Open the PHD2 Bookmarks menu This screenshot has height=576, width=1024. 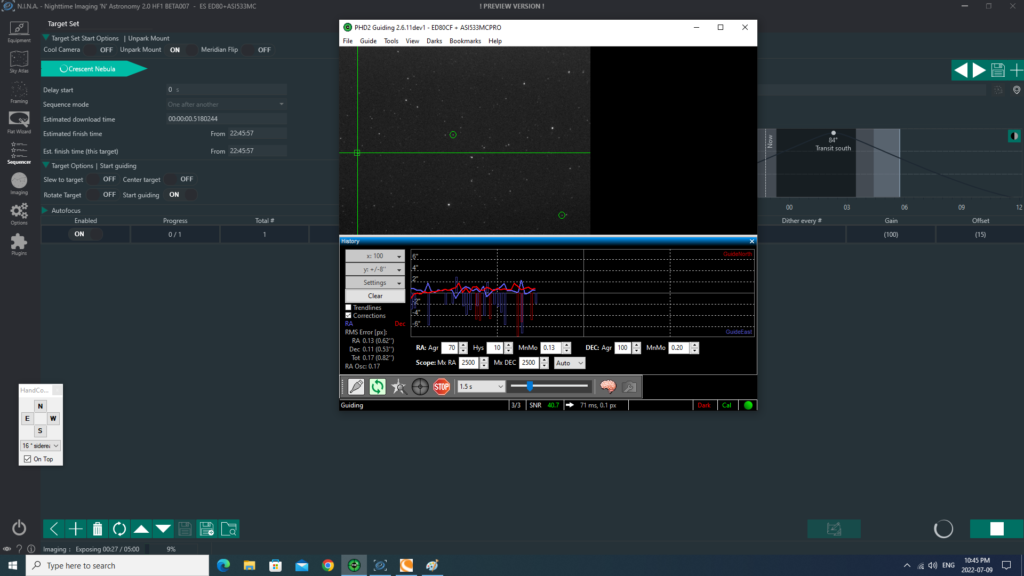(465, 41)
